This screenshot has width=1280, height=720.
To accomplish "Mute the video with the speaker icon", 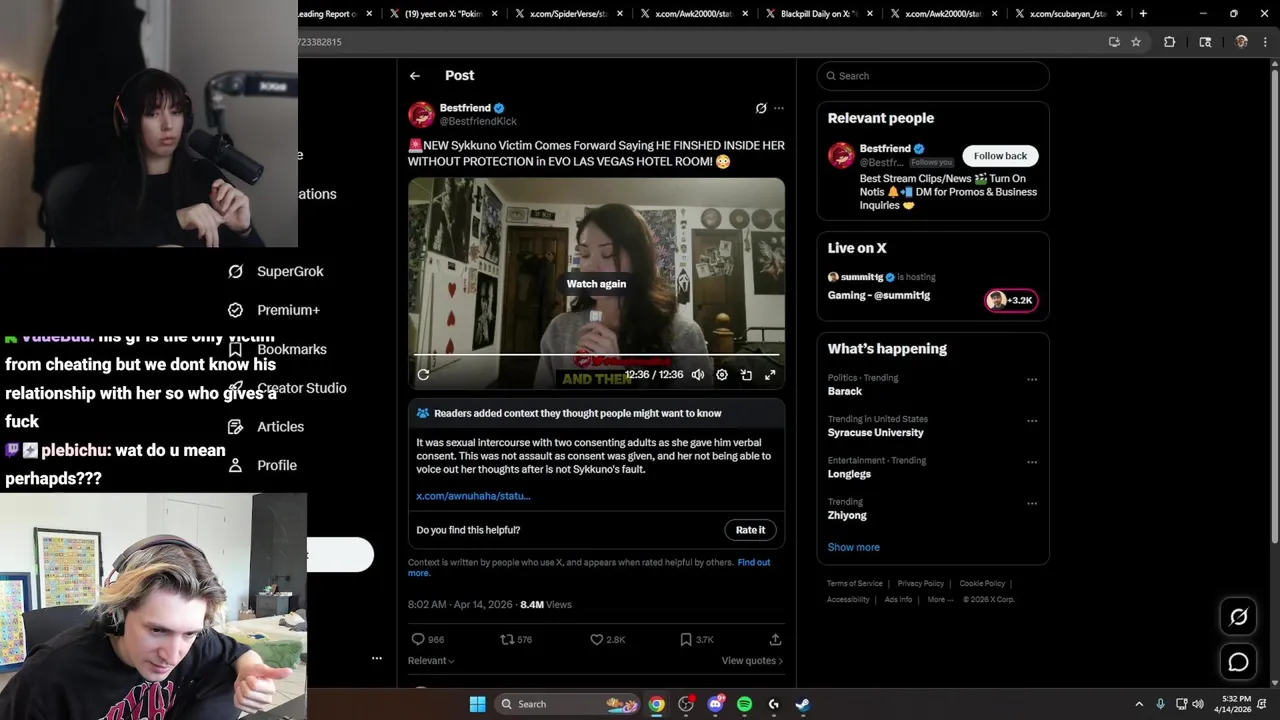I will click(697, 375).
